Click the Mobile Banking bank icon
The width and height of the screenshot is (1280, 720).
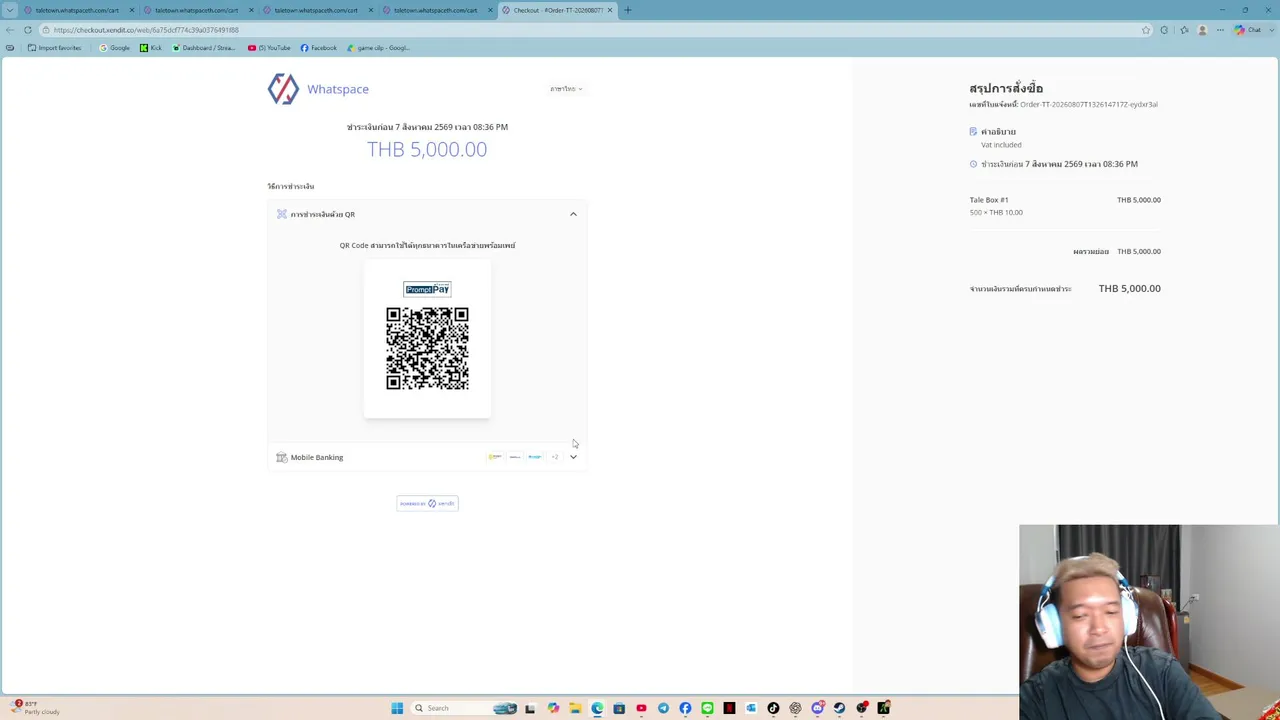282,457
